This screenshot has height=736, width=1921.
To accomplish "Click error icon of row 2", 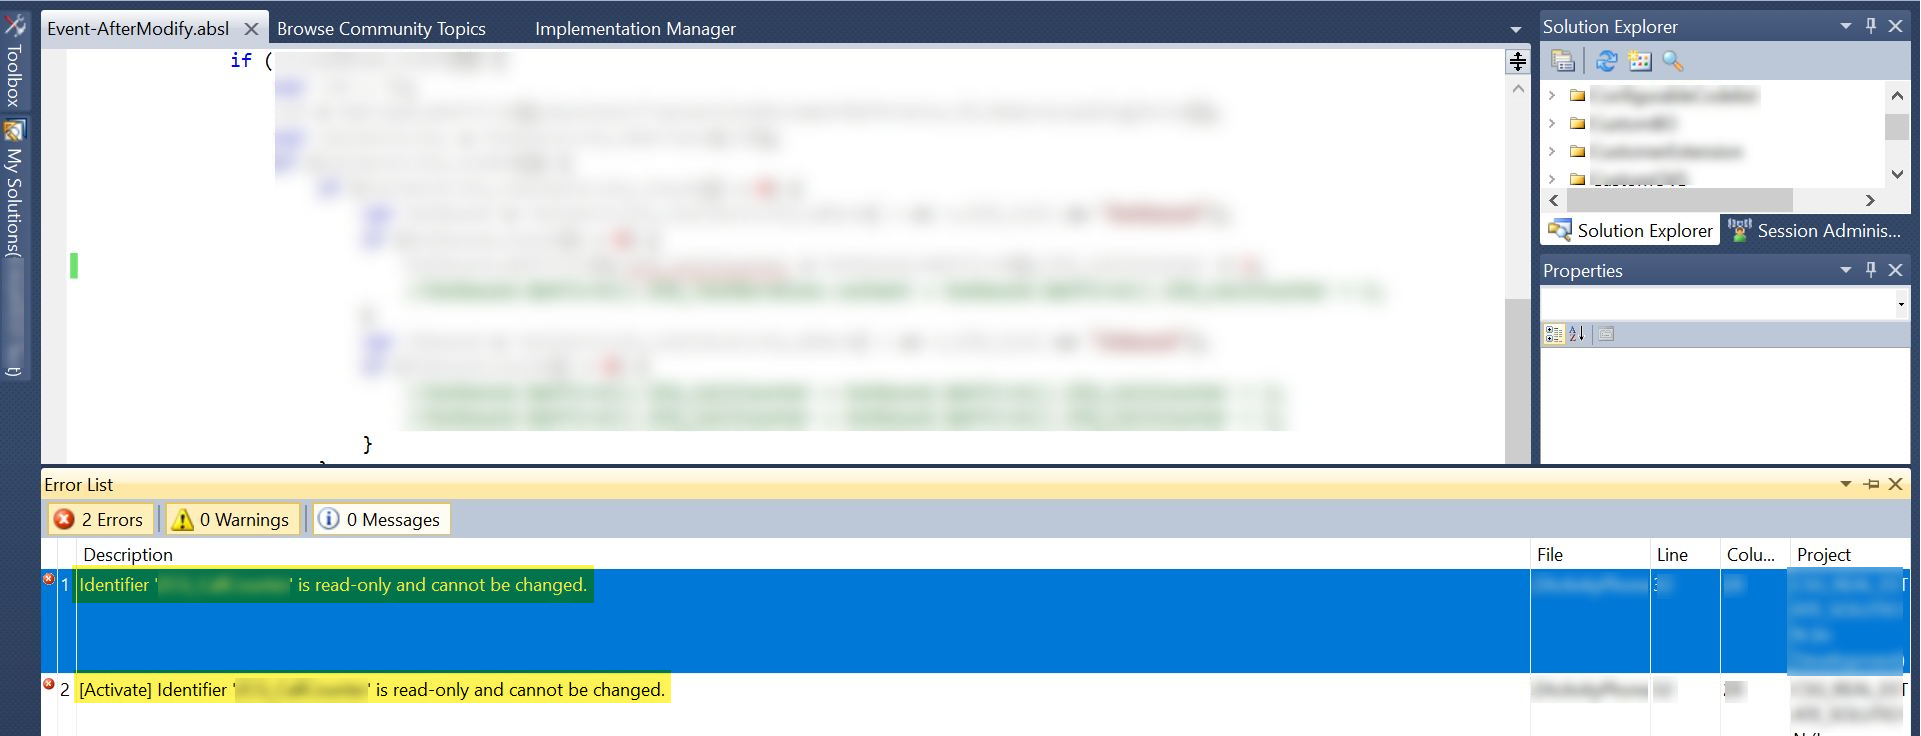I will point(48,684).
